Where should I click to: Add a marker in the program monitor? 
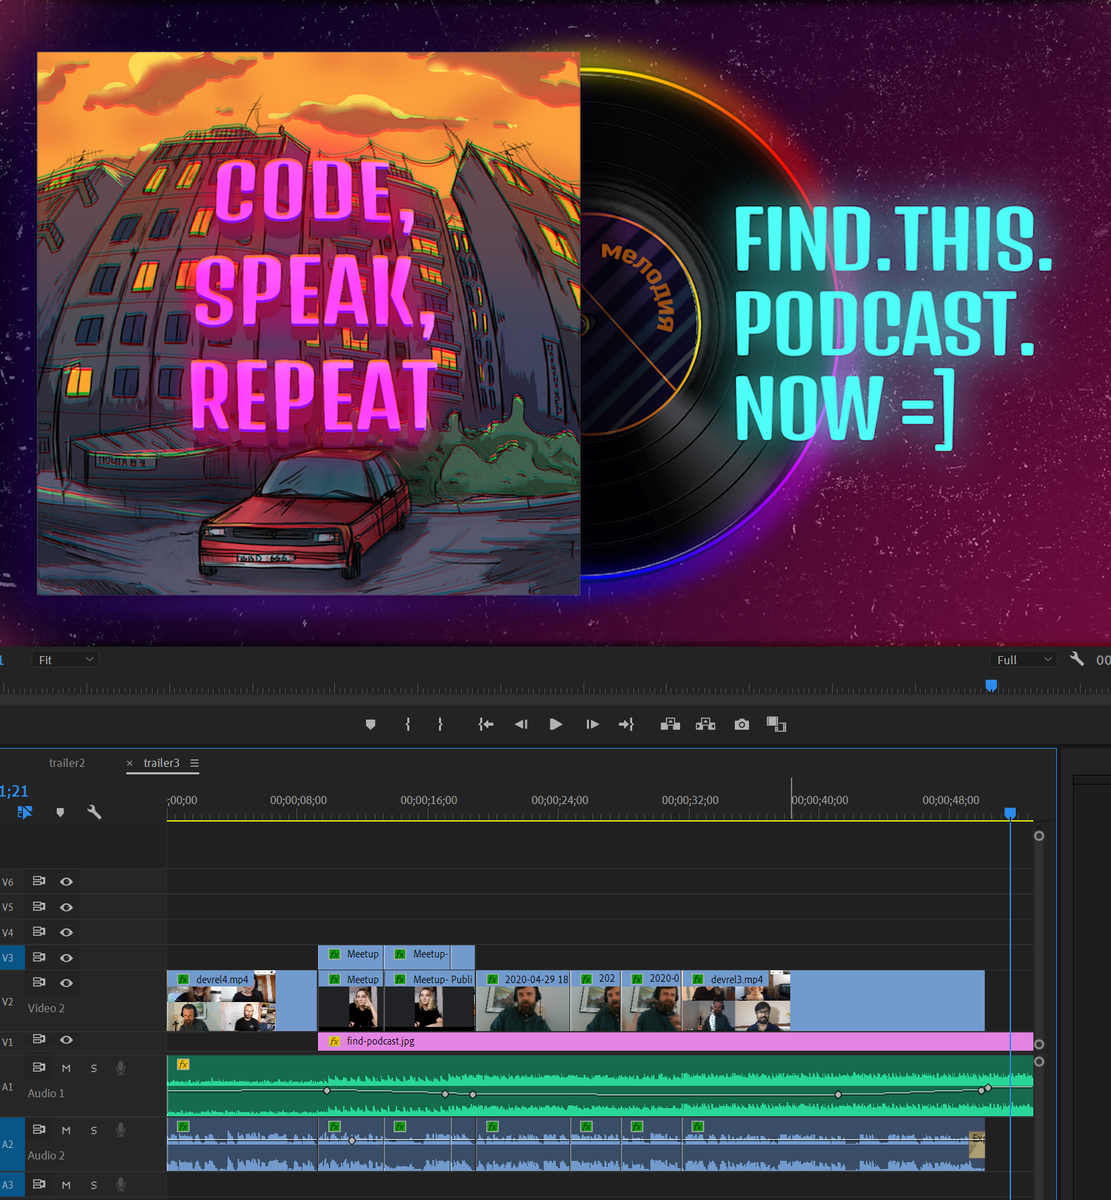371,724
